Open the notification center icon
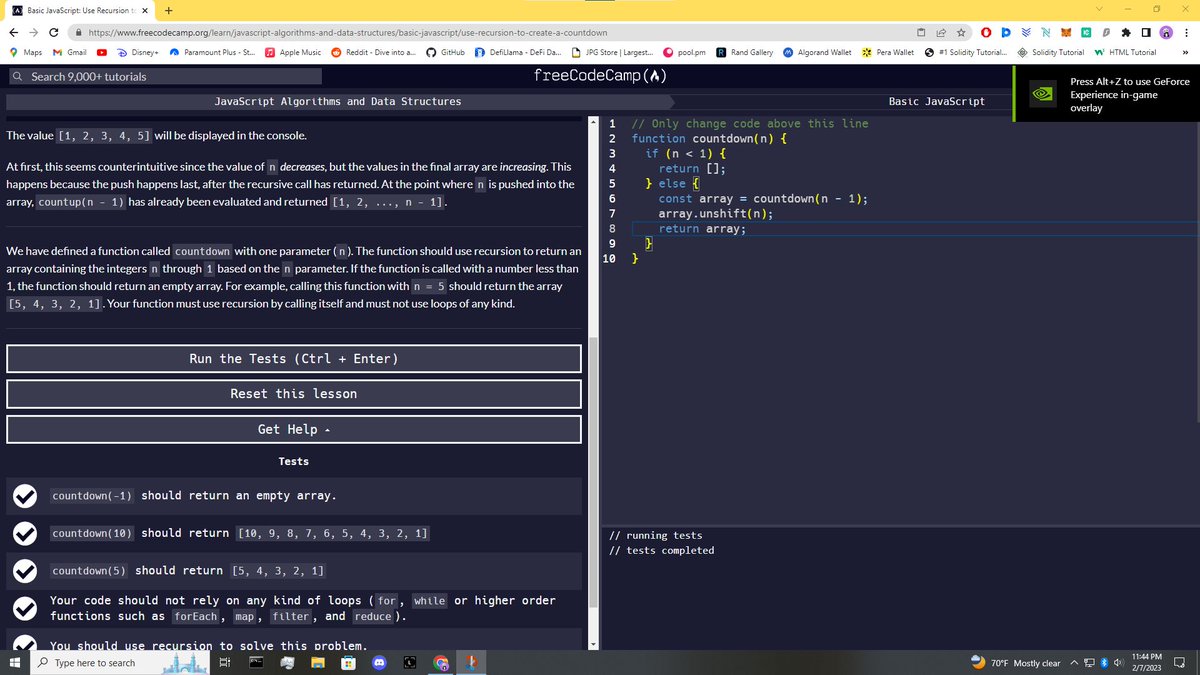The height and width of the screenshot is (675, 1200). click(x=1180, y=663)
